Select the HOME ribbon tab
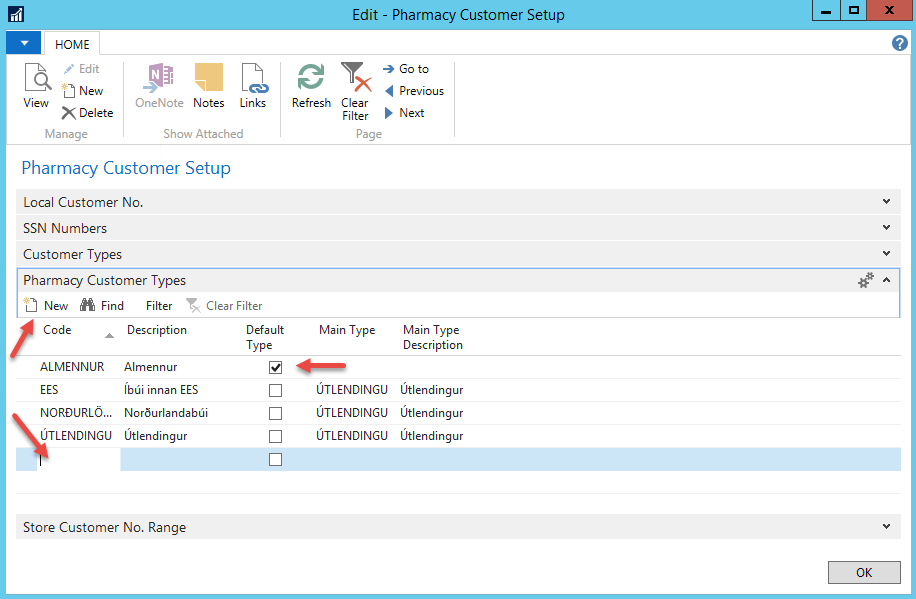 click(x=72, y=45)
